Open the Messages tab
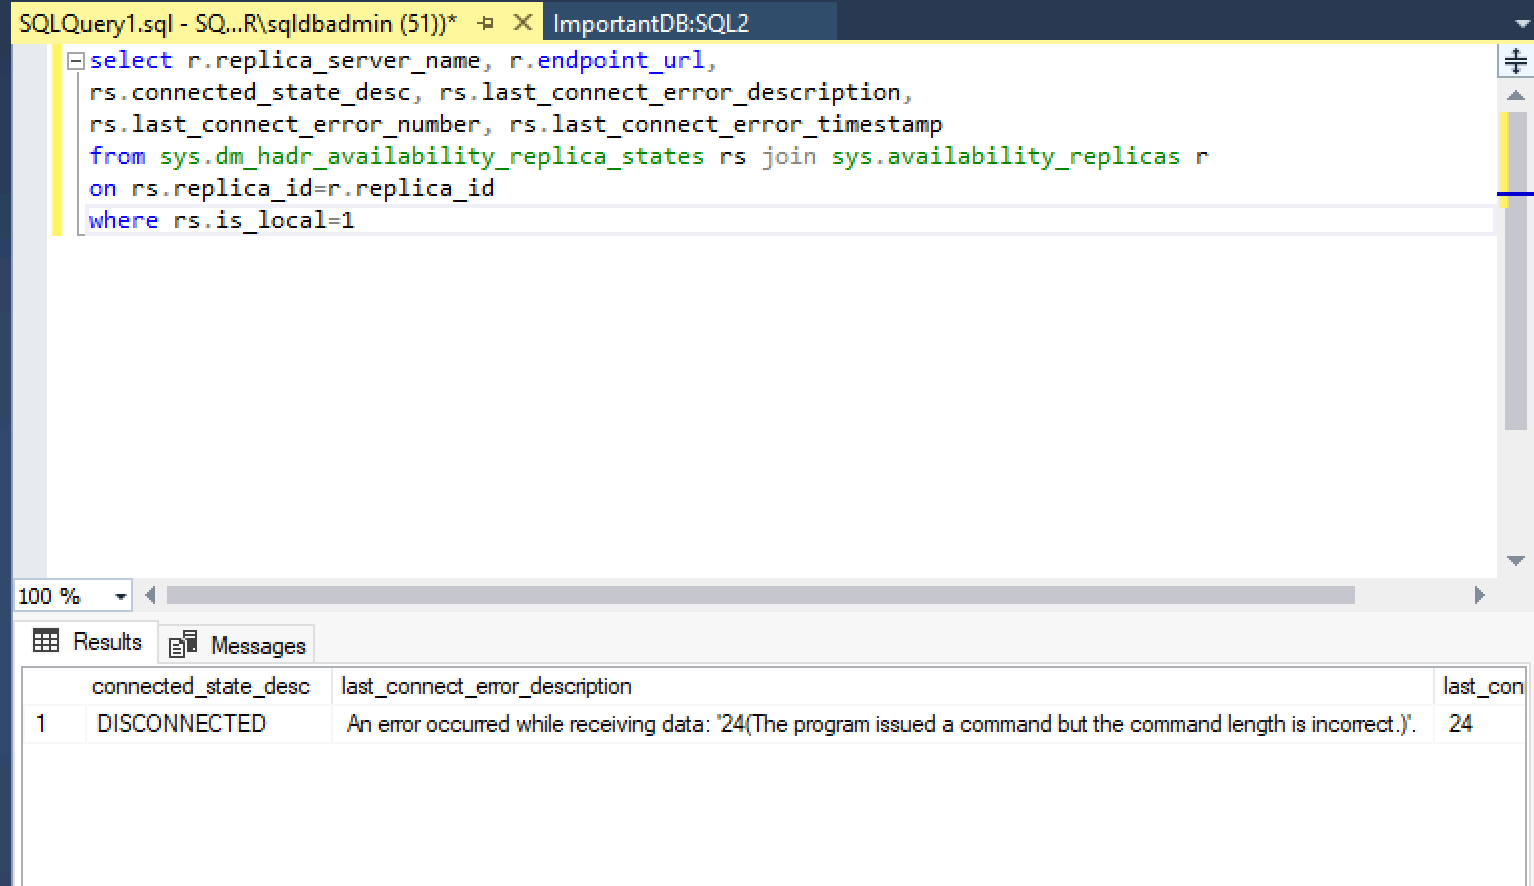1534x886 pixels. (x=238, y=645)
